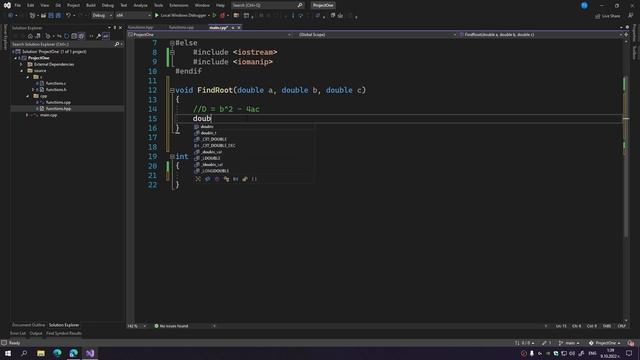Open the Error List tab
Viewport: 640px width, 360px height.
18,333
